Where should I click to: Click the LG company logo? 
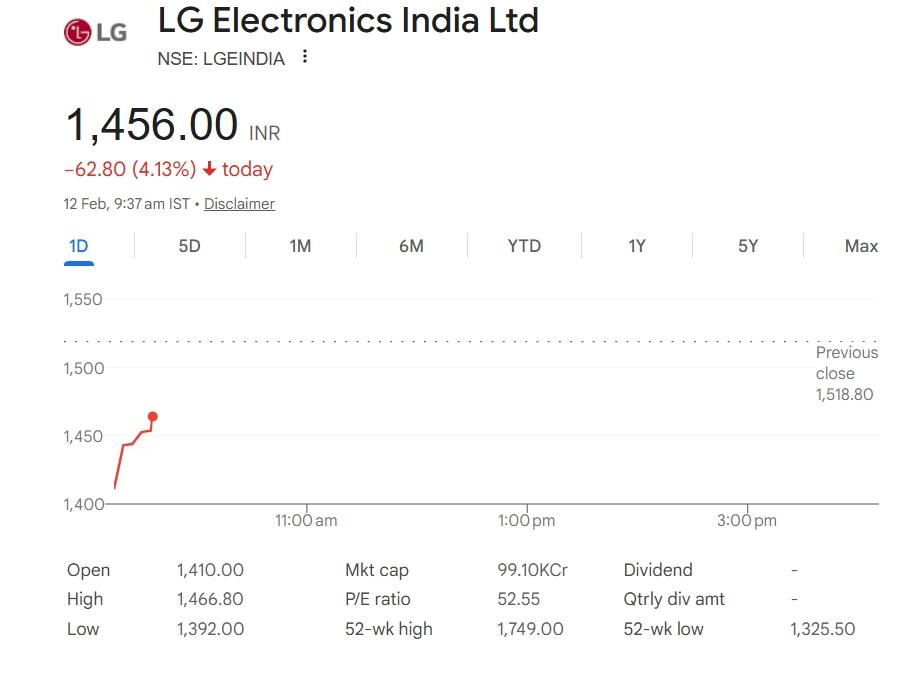click(95, 32)
